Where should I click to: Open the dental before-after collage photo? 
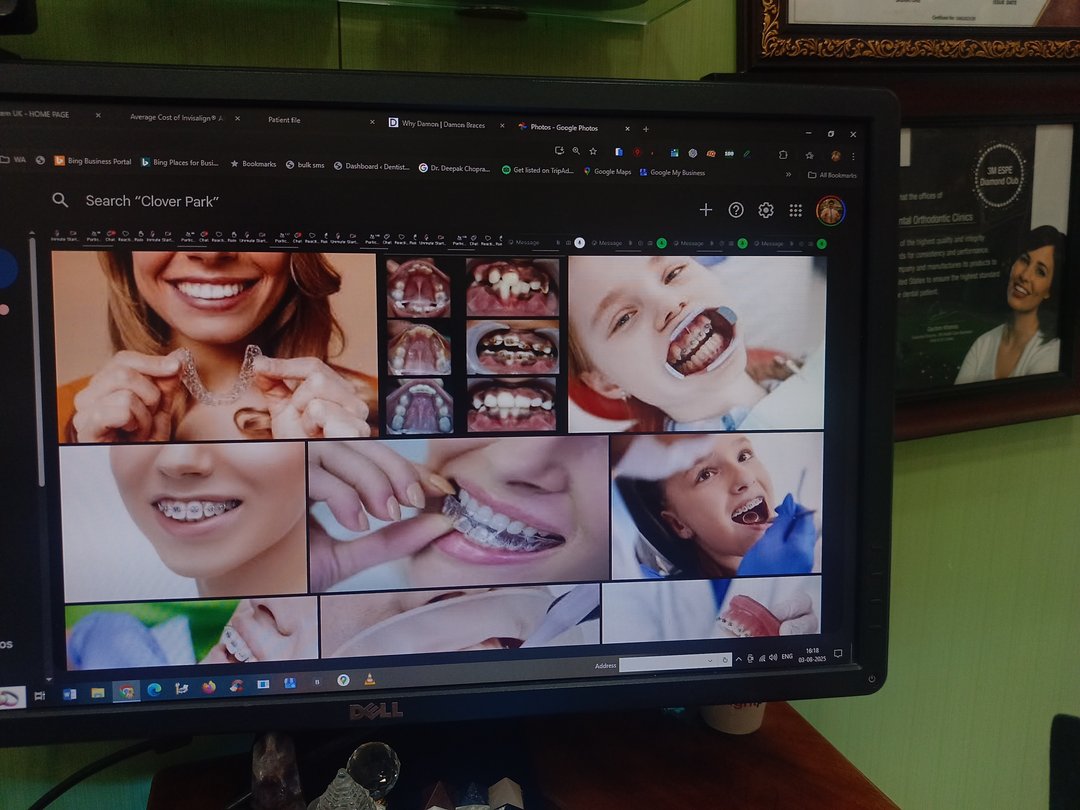point(472,344)
